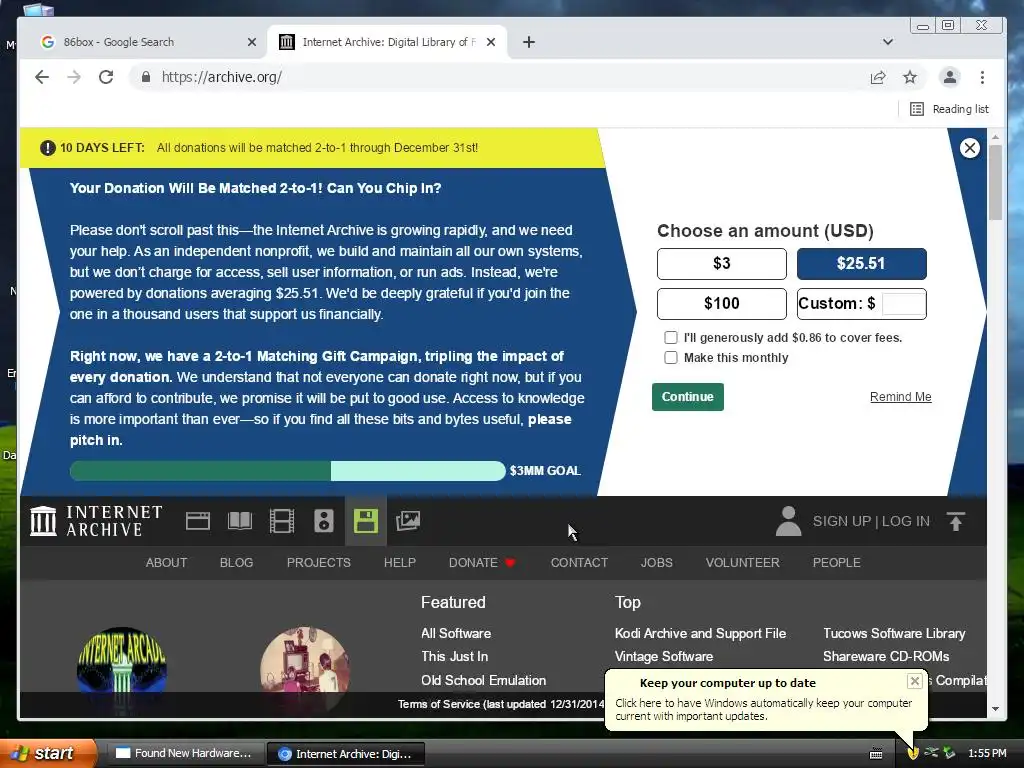The image size is (1024, 768).
Task: Open the JOBS menu item
Action: [x=656, y=563]
